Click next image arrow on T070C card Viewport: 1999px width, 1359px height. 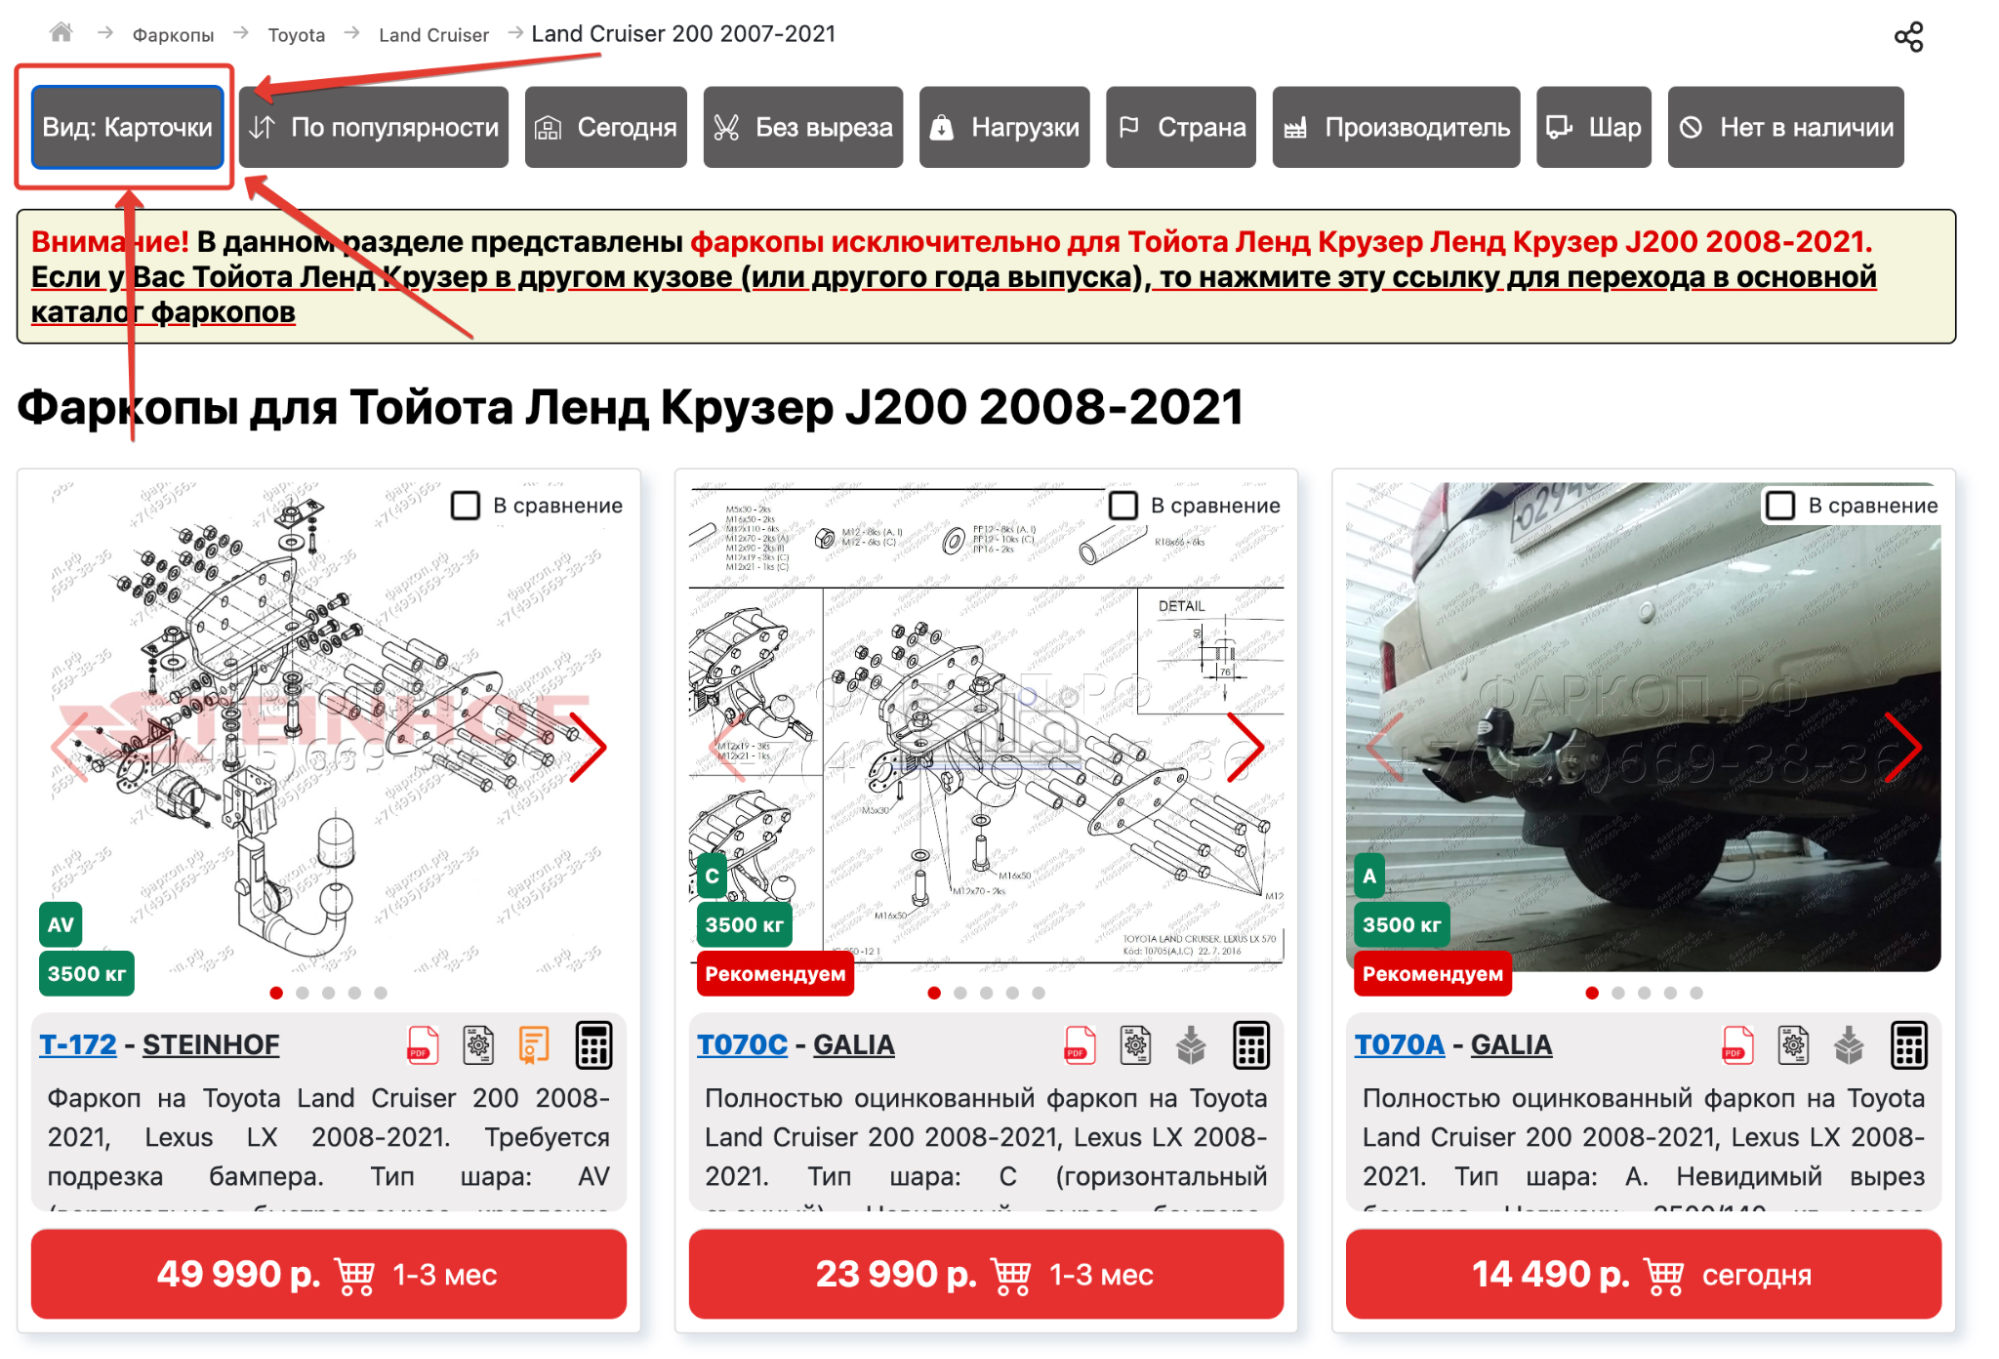1246,746
